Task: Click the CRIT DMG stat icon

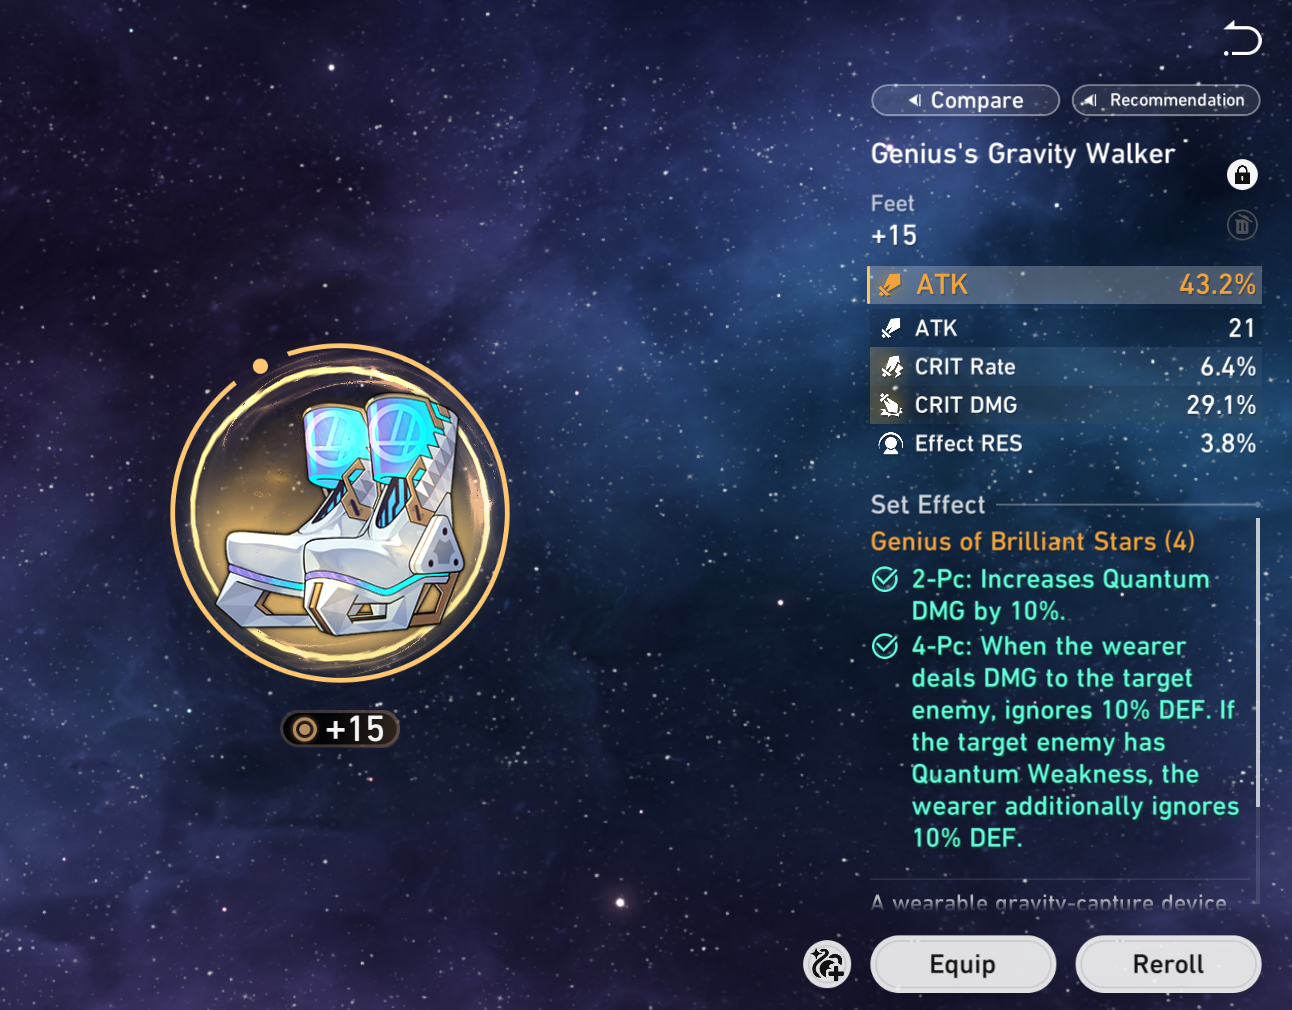Action: pos(890,405)
